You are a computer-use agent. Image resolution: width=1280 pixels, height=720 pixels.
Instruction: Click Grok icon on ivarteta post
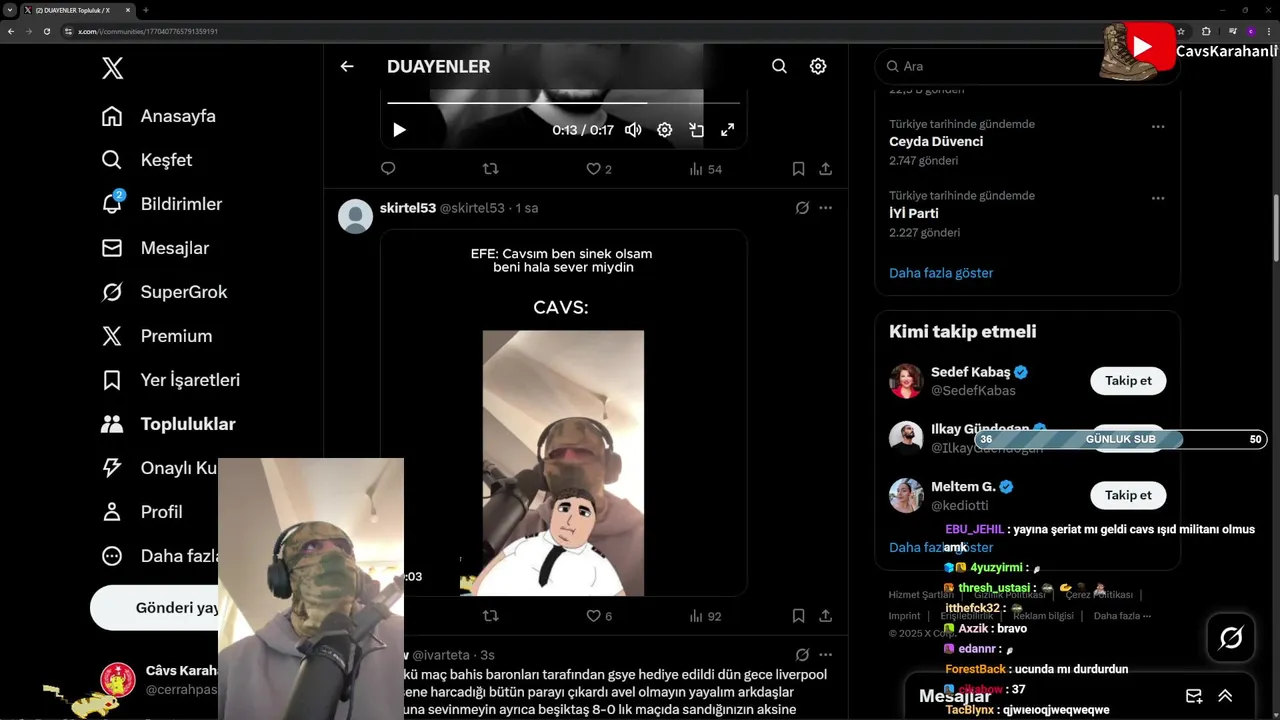pos(802,655)
